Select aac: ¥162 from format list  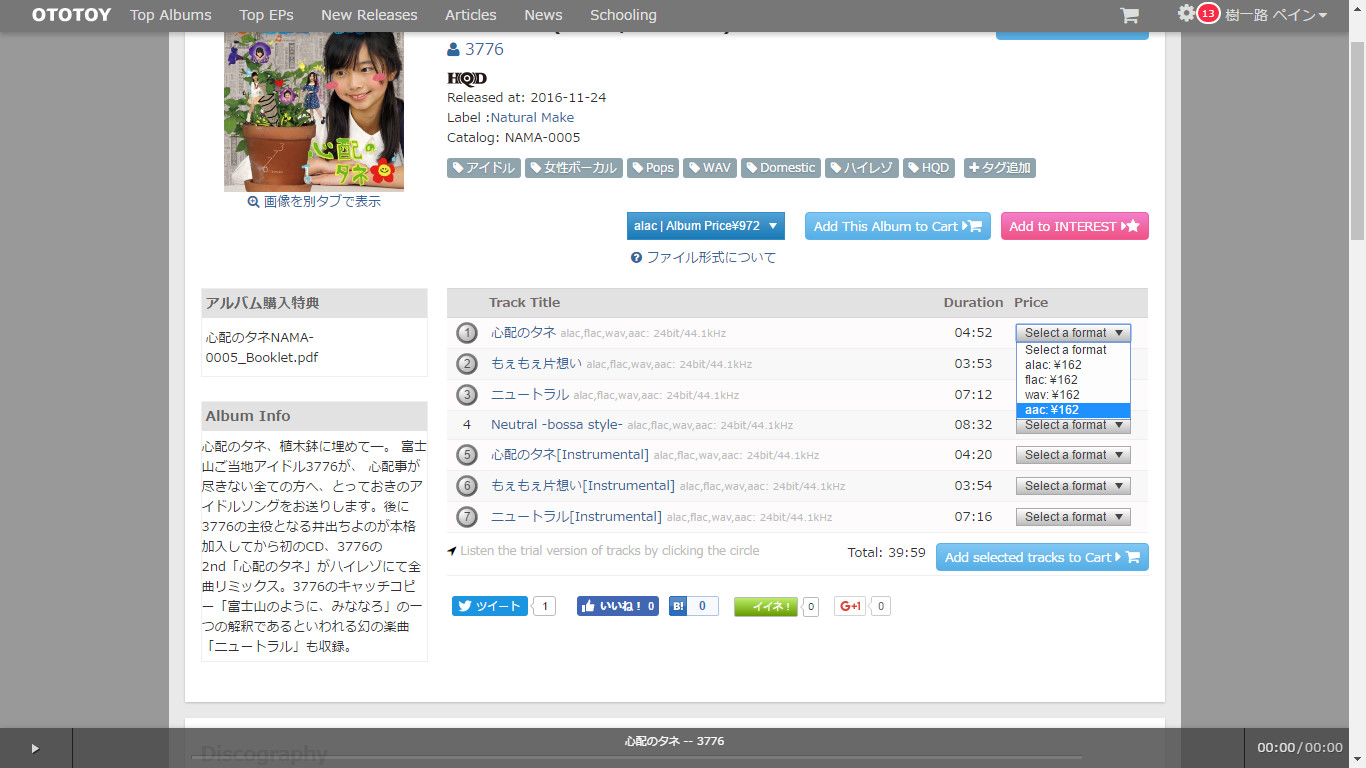pyautogui.click(x=1072, y=410)
